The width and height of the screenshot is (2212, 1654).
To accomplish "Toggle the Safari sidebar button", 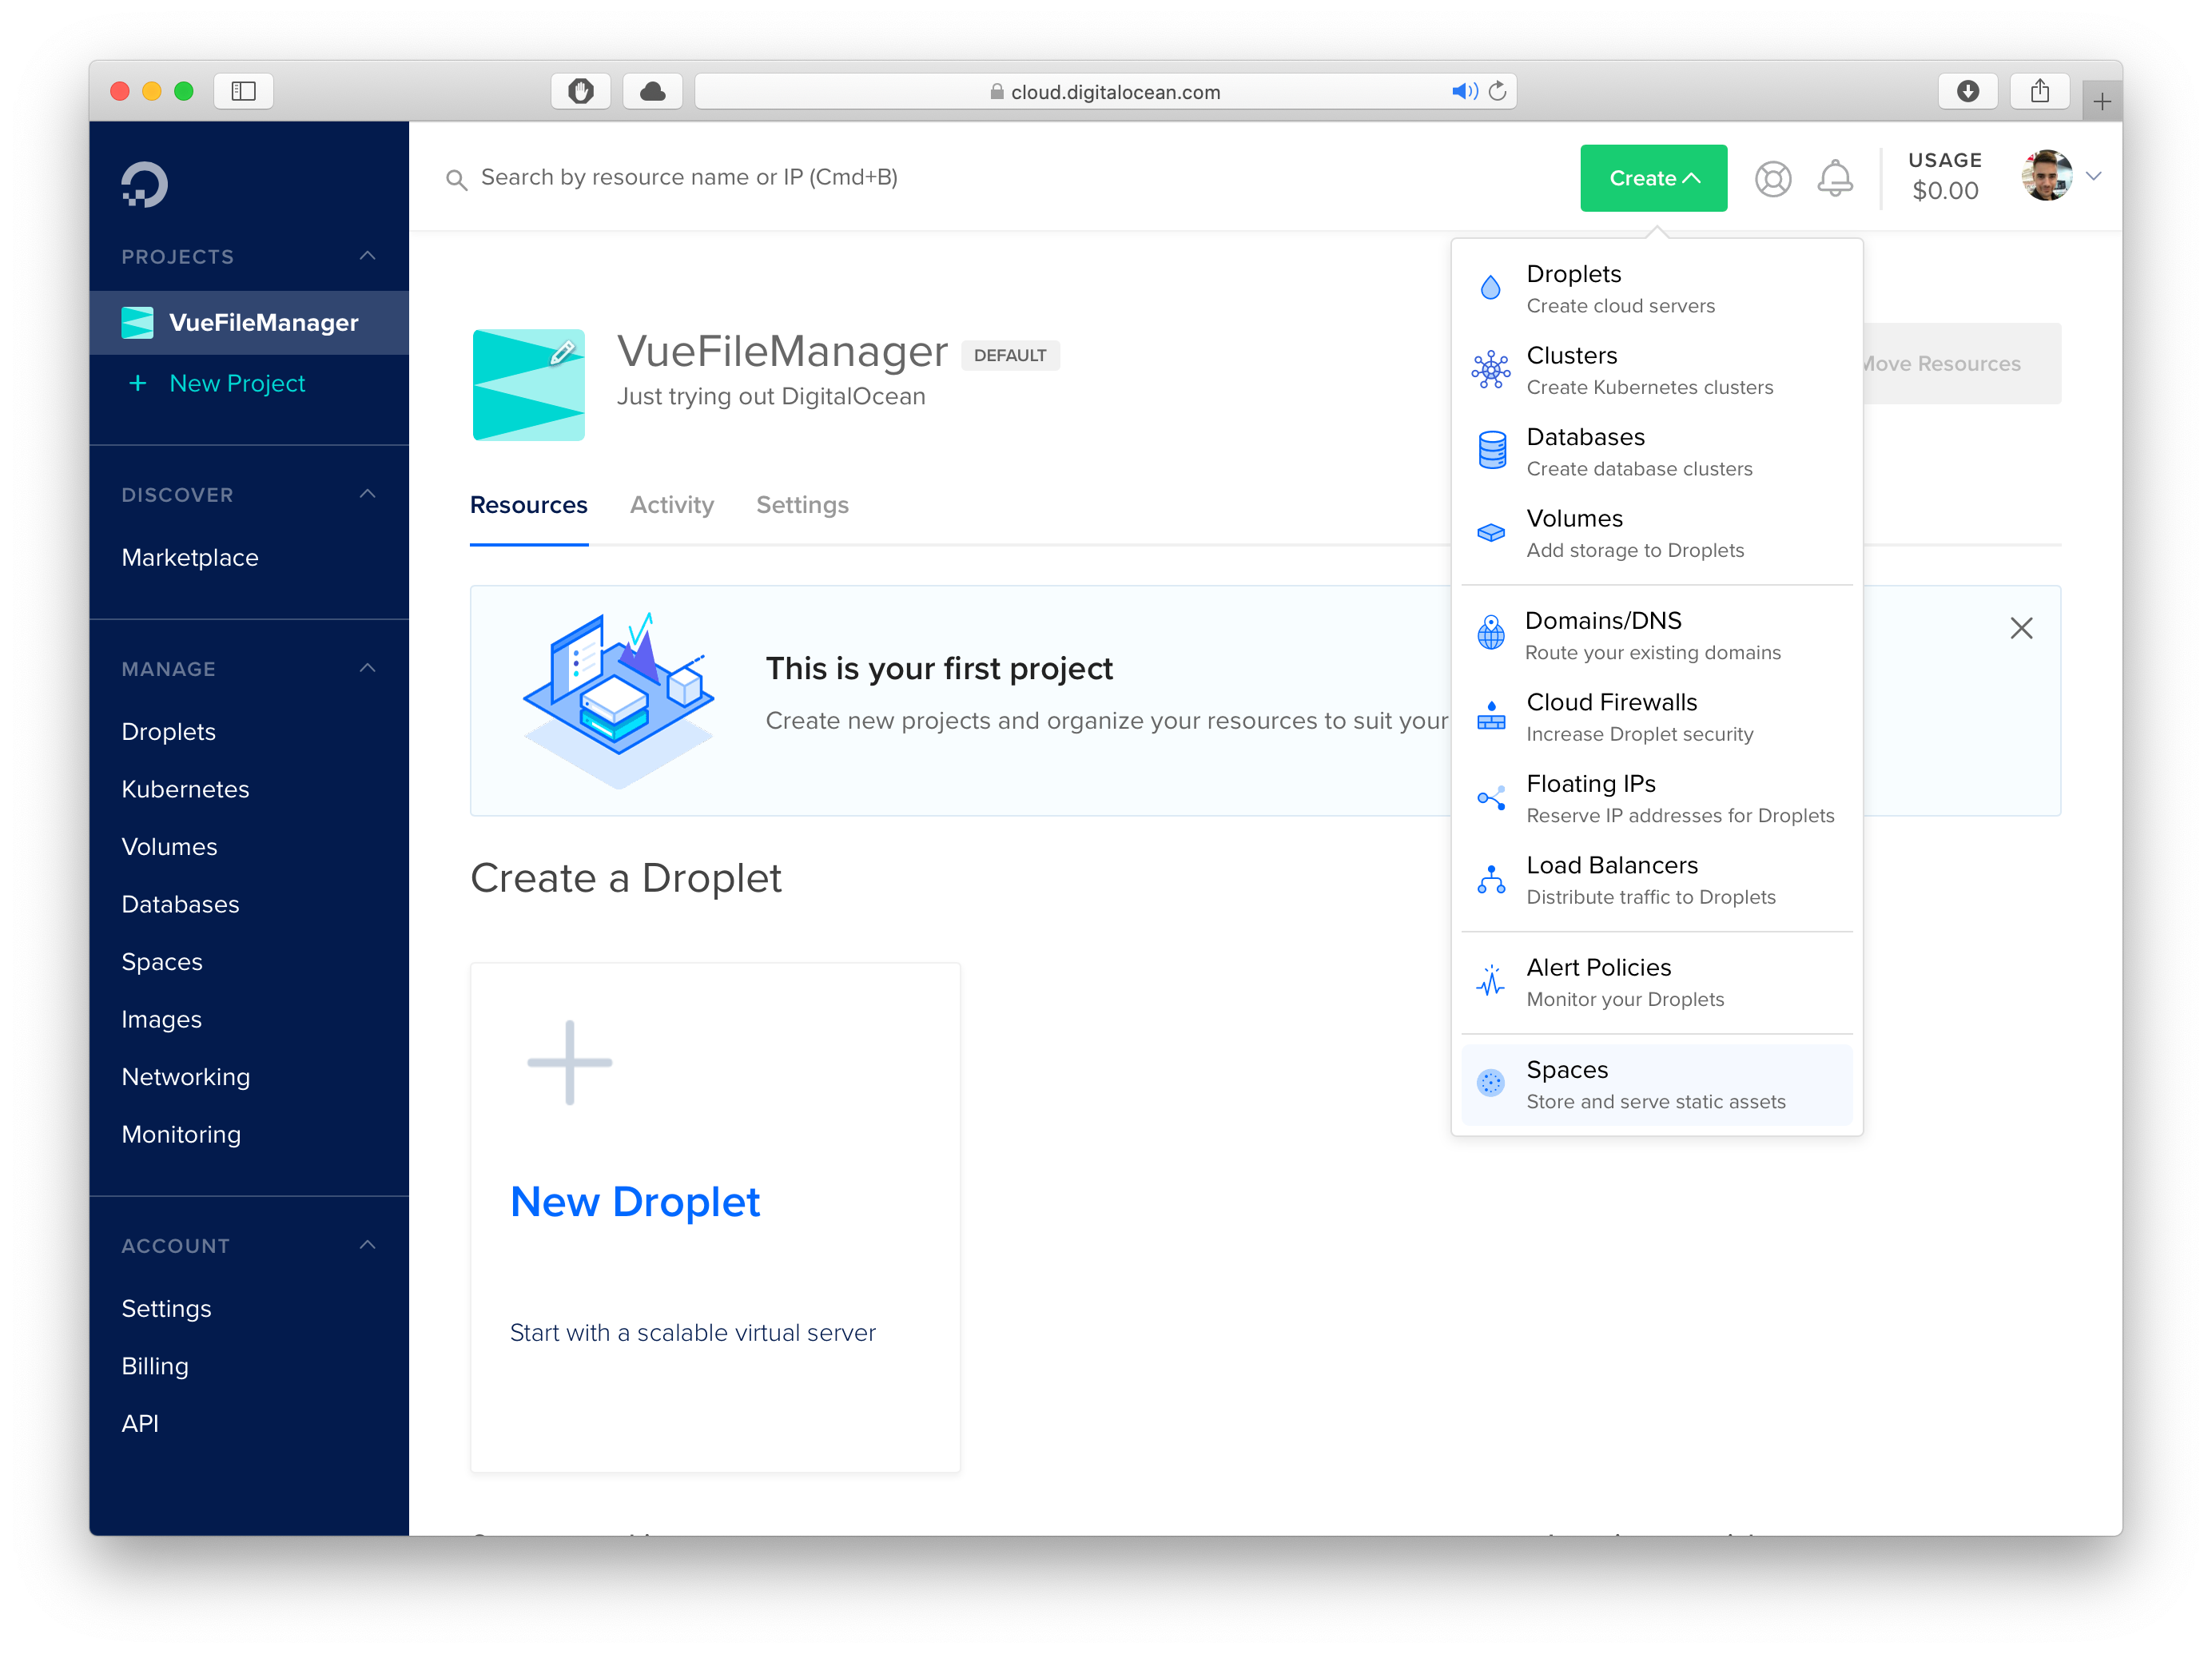I will coord(243,90).
